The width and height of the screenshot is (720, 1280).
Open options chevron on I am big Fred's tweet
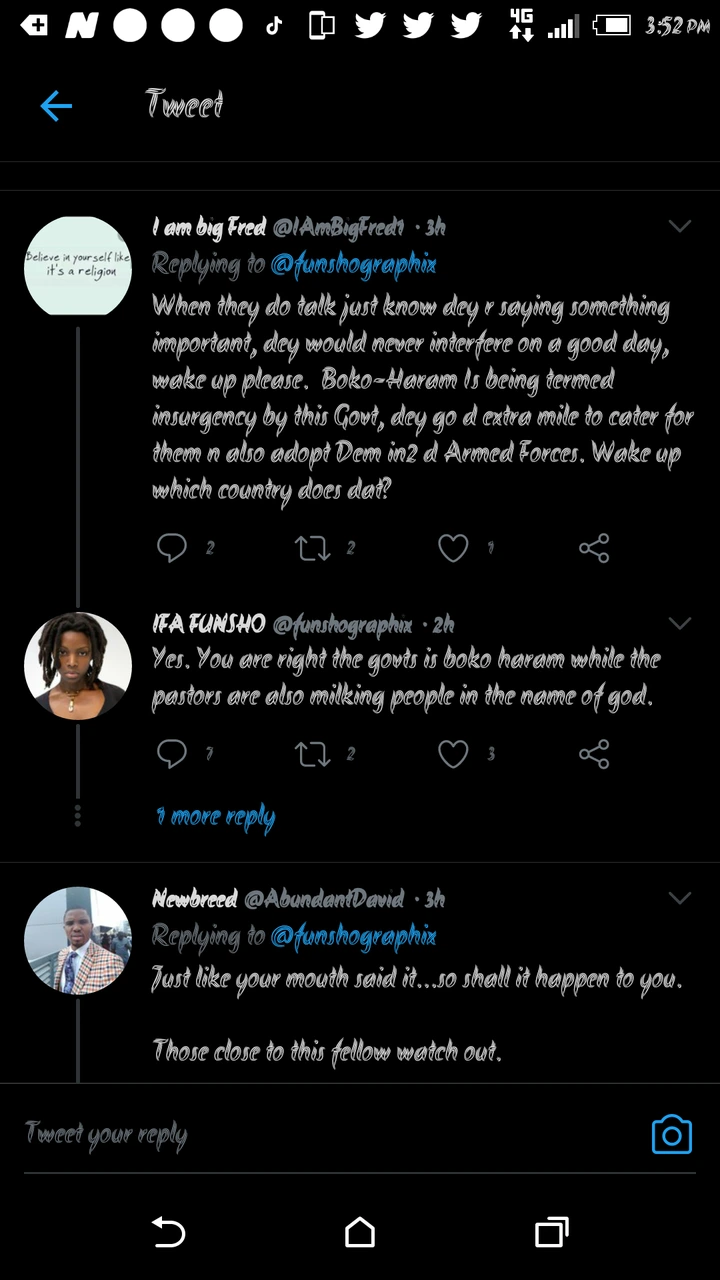tap(680, 227)
